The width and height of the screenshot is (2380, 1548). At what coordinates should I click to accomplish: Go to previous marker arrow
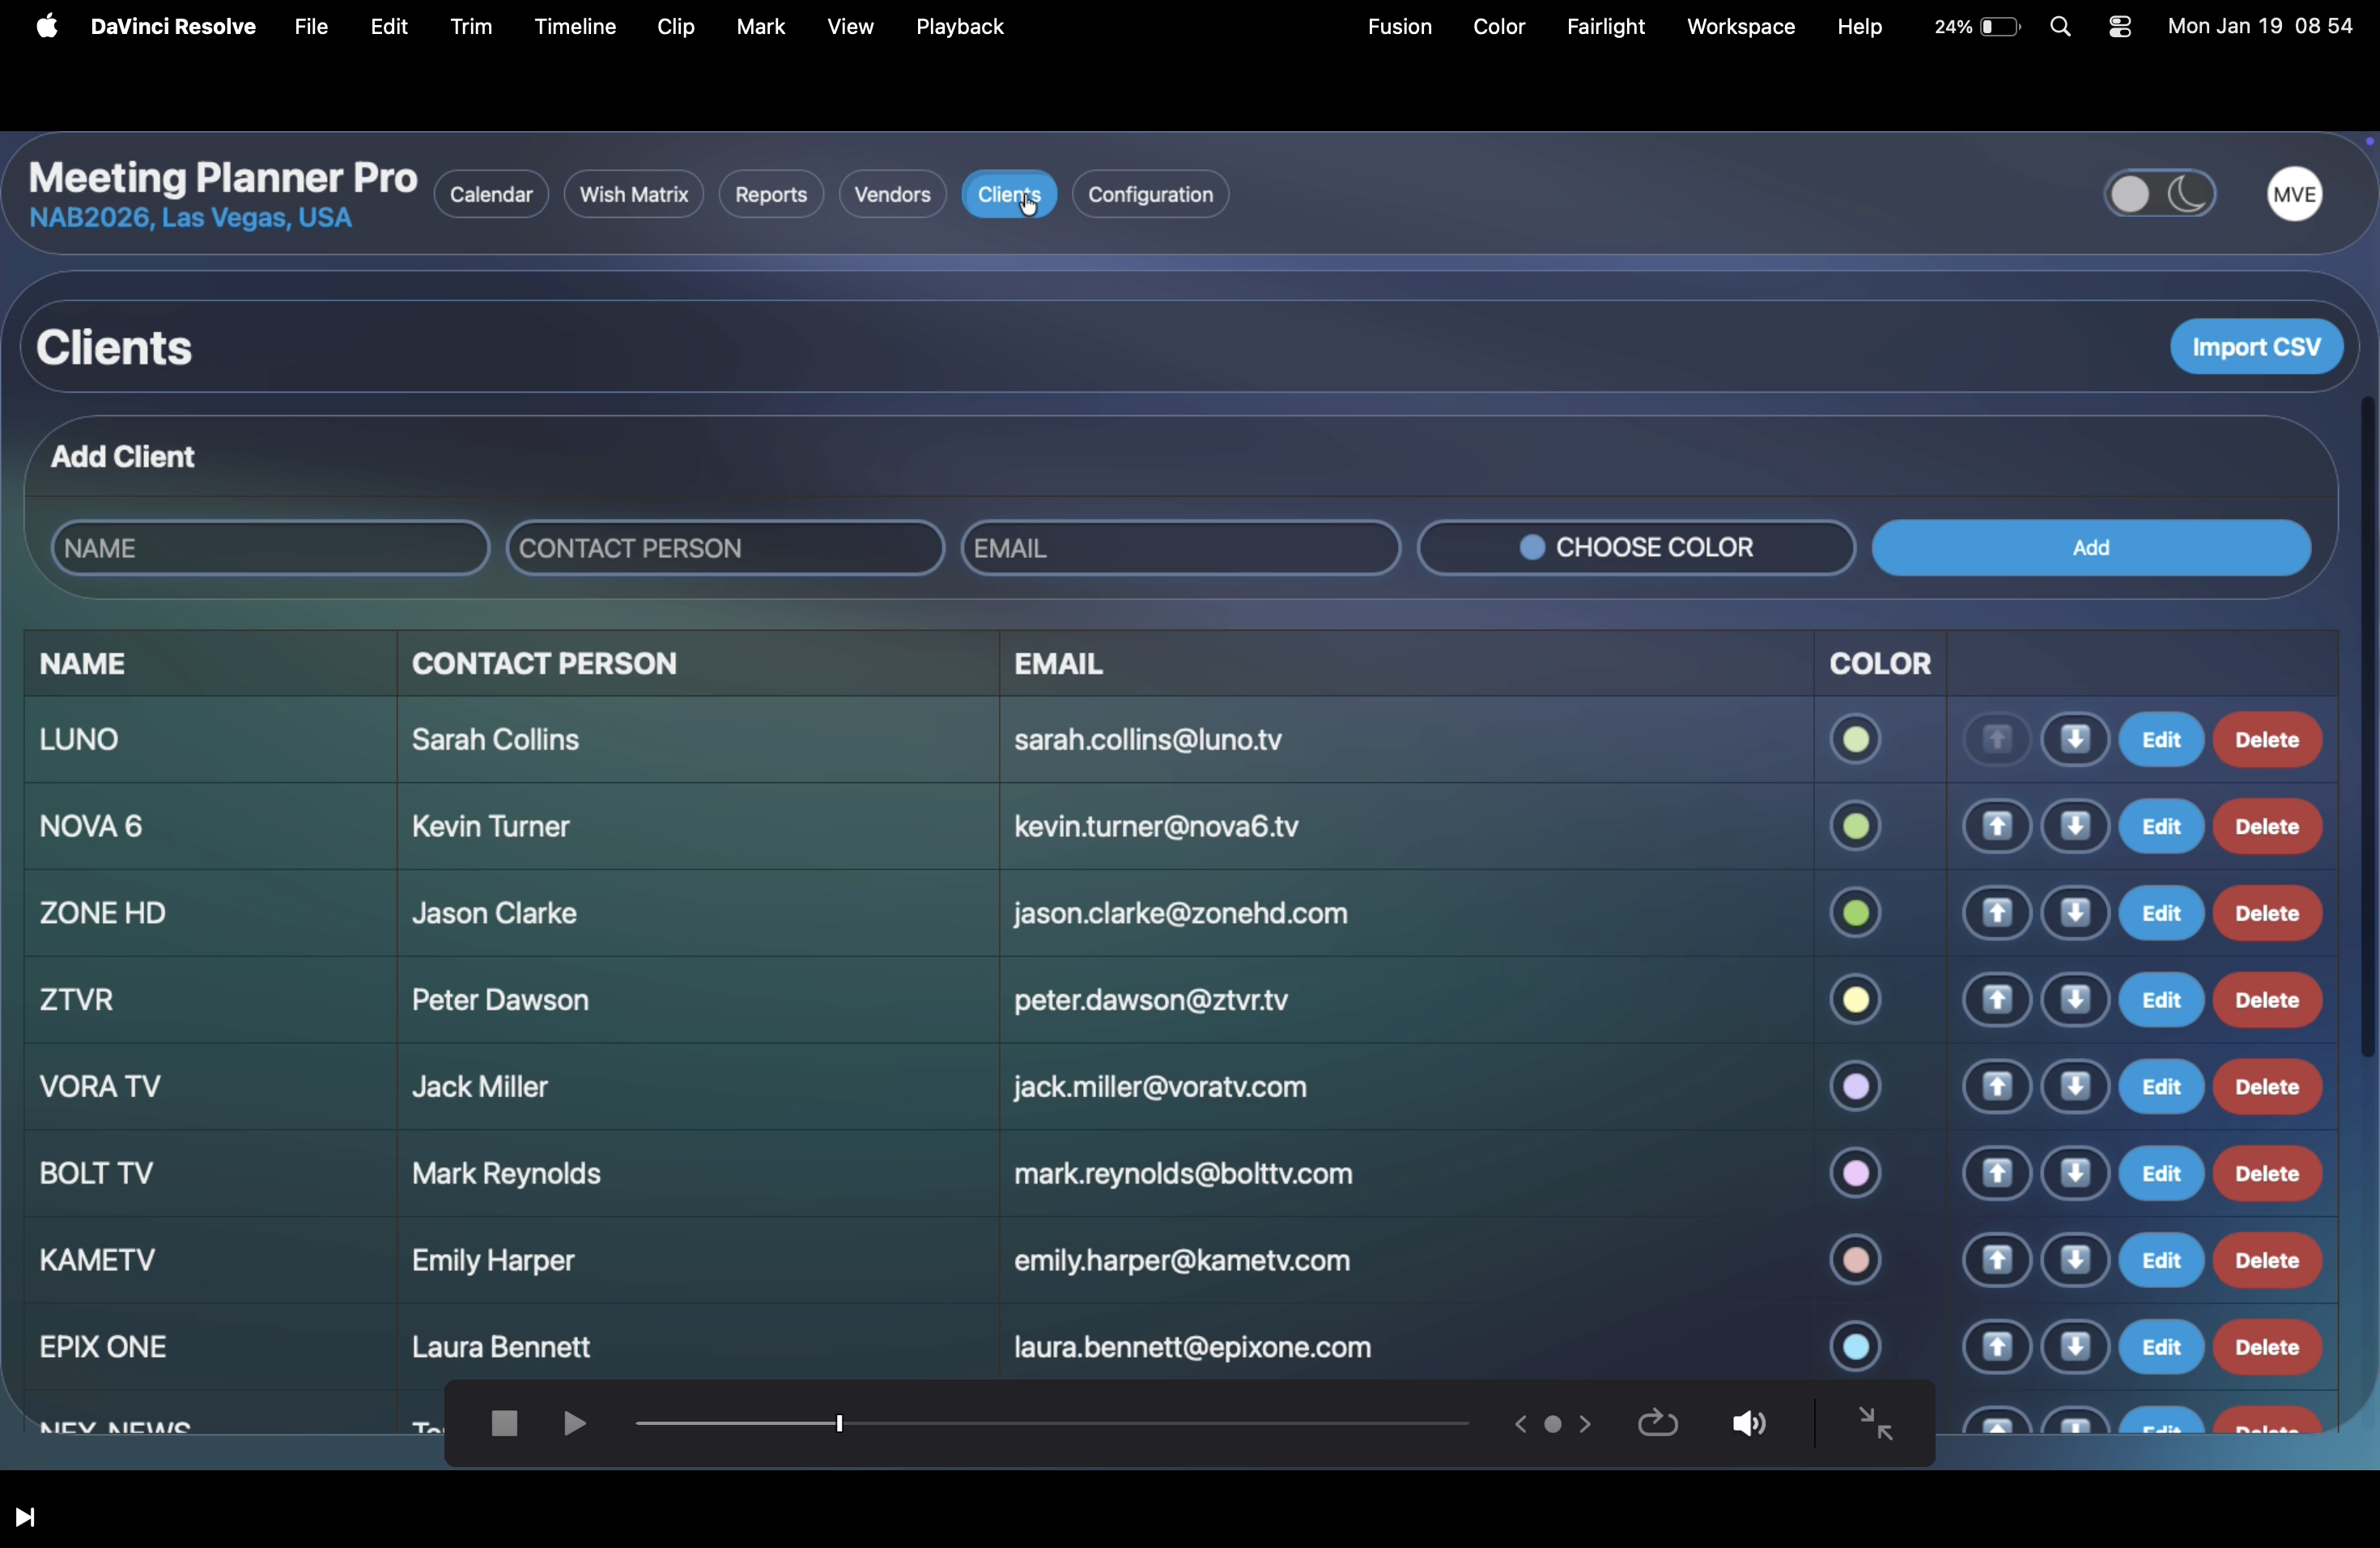[1521, 1424]
